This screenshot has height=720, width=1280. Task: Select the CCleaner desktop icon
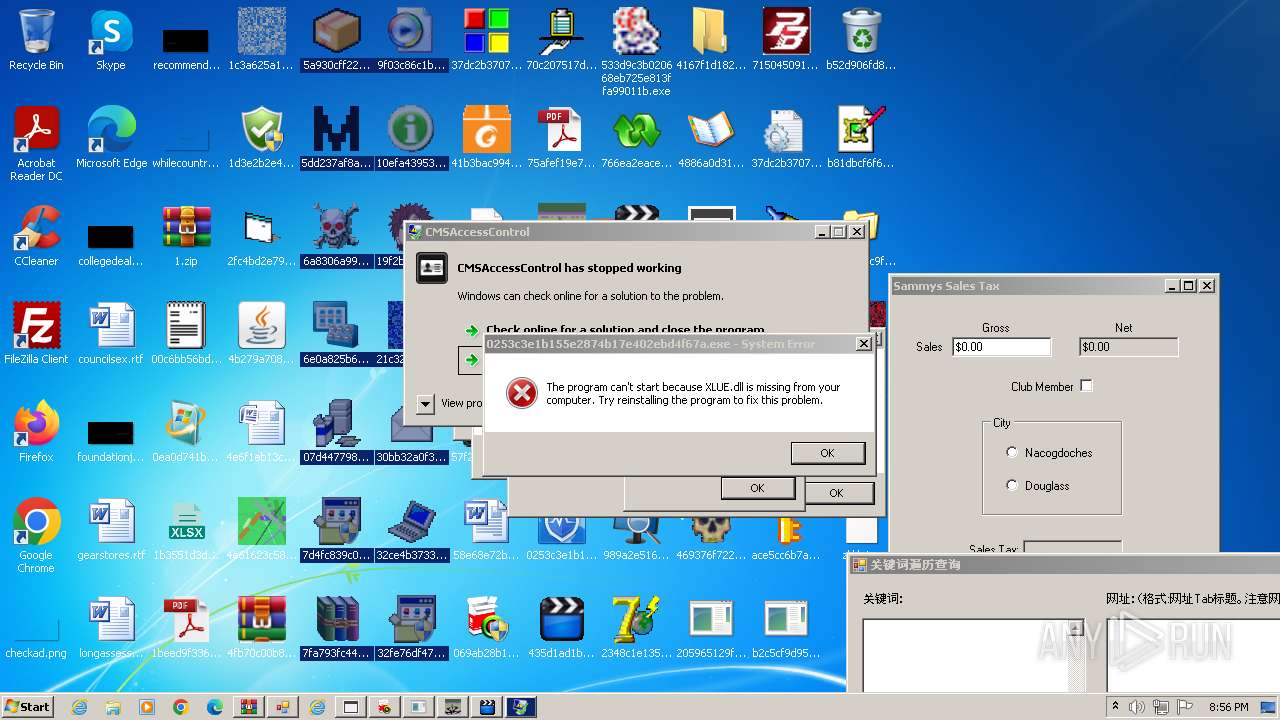click(x=36, y=236)
